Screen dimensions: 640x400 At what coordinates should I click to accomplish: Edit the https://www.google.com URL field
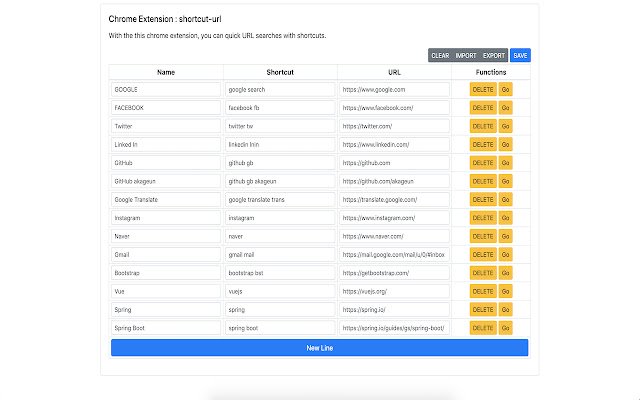394,89
